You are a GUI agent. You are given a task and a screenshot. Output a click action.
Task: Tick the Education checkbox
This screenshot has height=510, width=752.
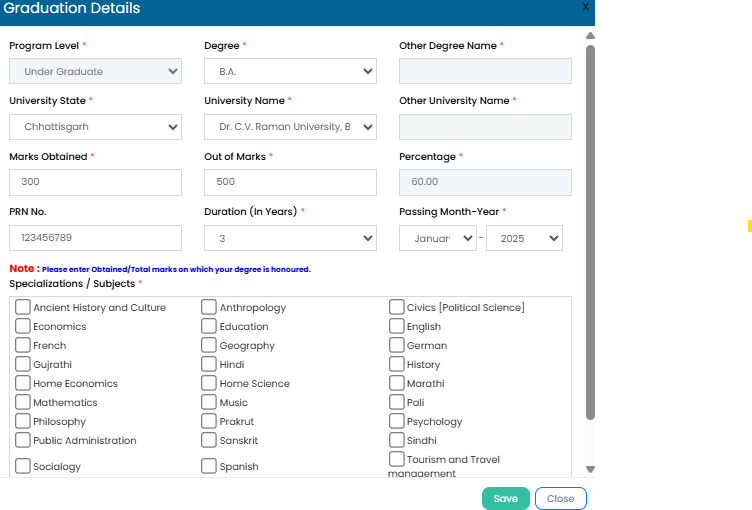(x=209, y=326)
